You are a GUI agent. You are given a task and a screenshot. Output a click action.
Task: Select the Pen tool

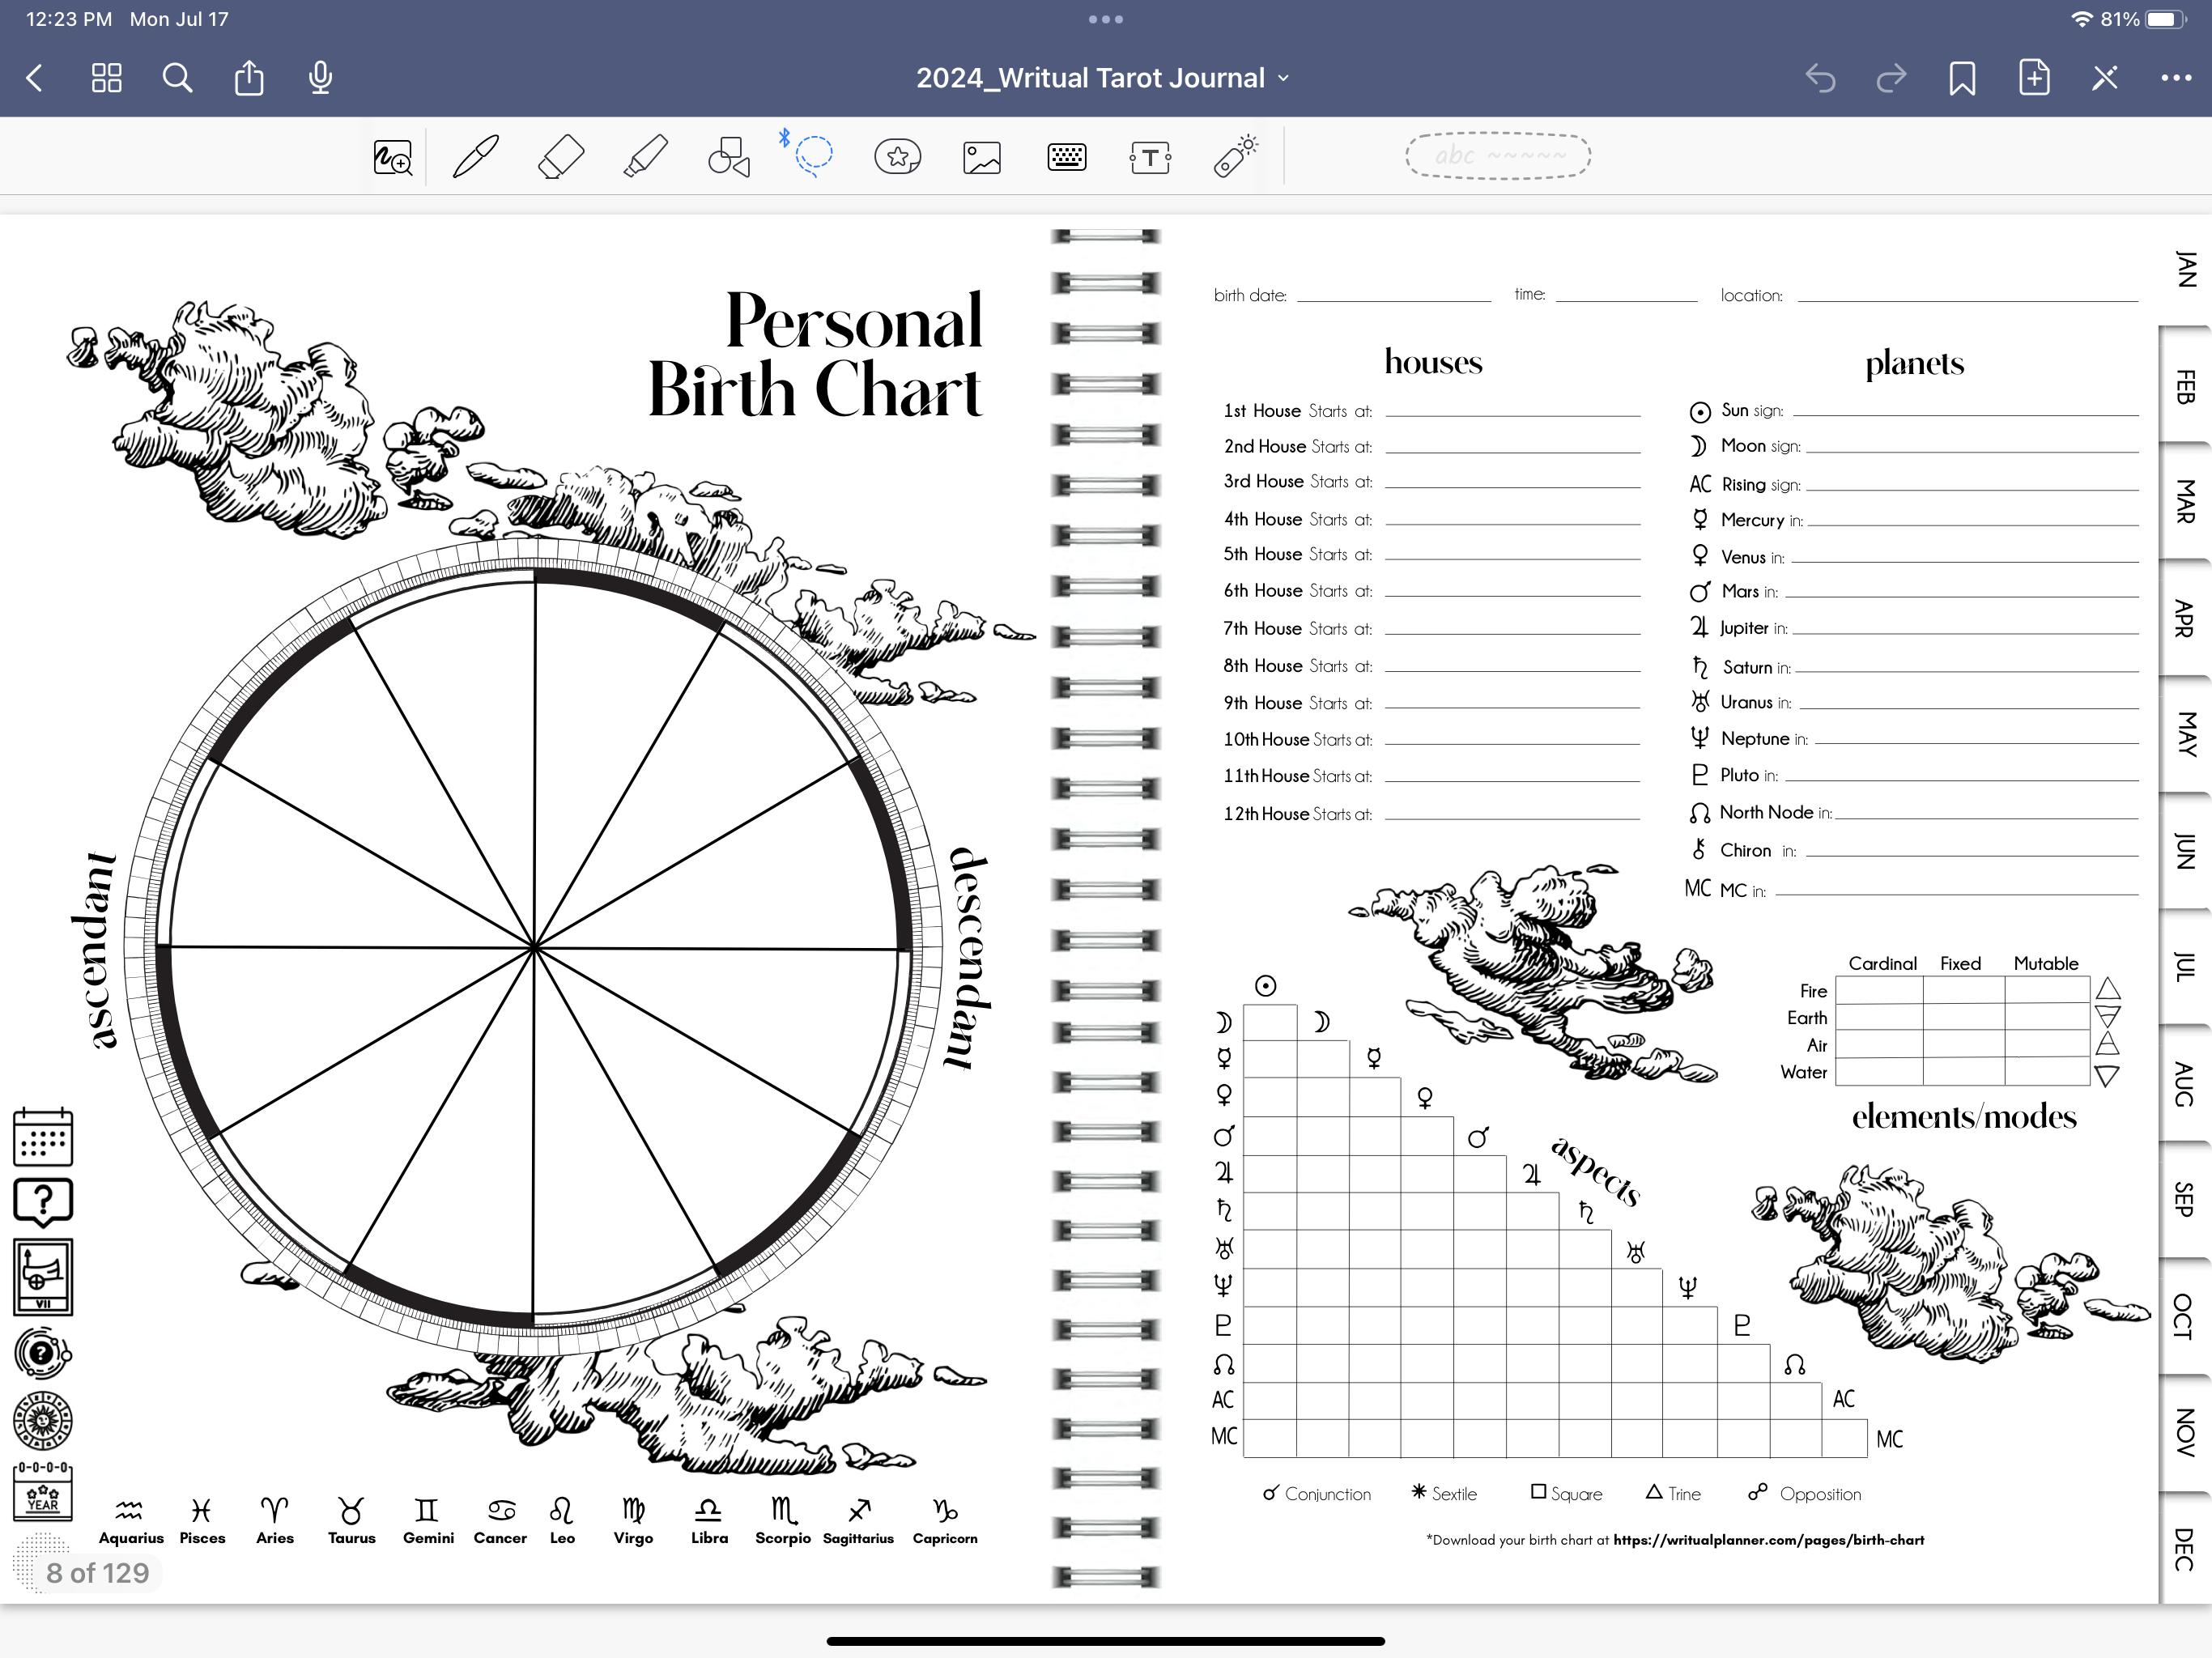(x=475, y=157)
